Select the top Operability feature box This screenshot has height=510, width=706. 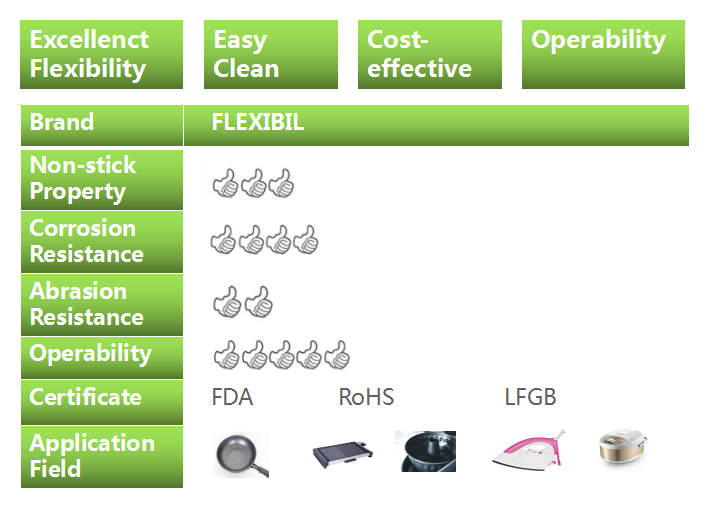(603, 54)
